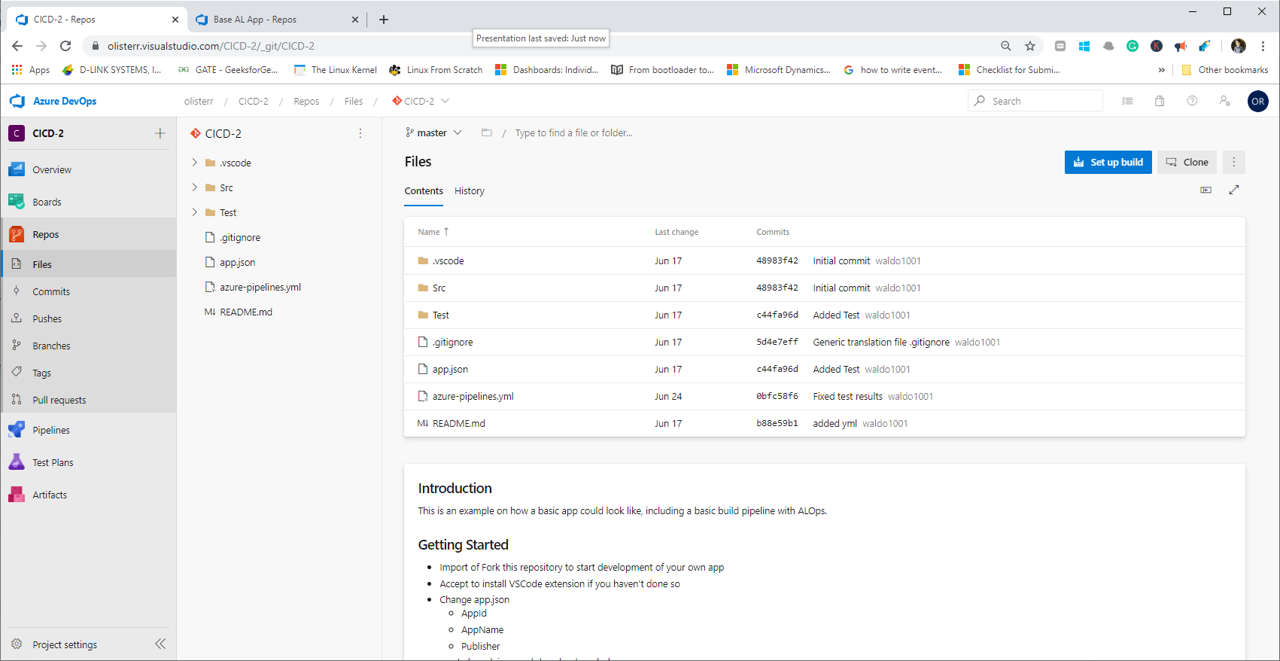The width and height of the screenshot is (1280, 661).
Task: Click the Clone button
Action: 1187,162
